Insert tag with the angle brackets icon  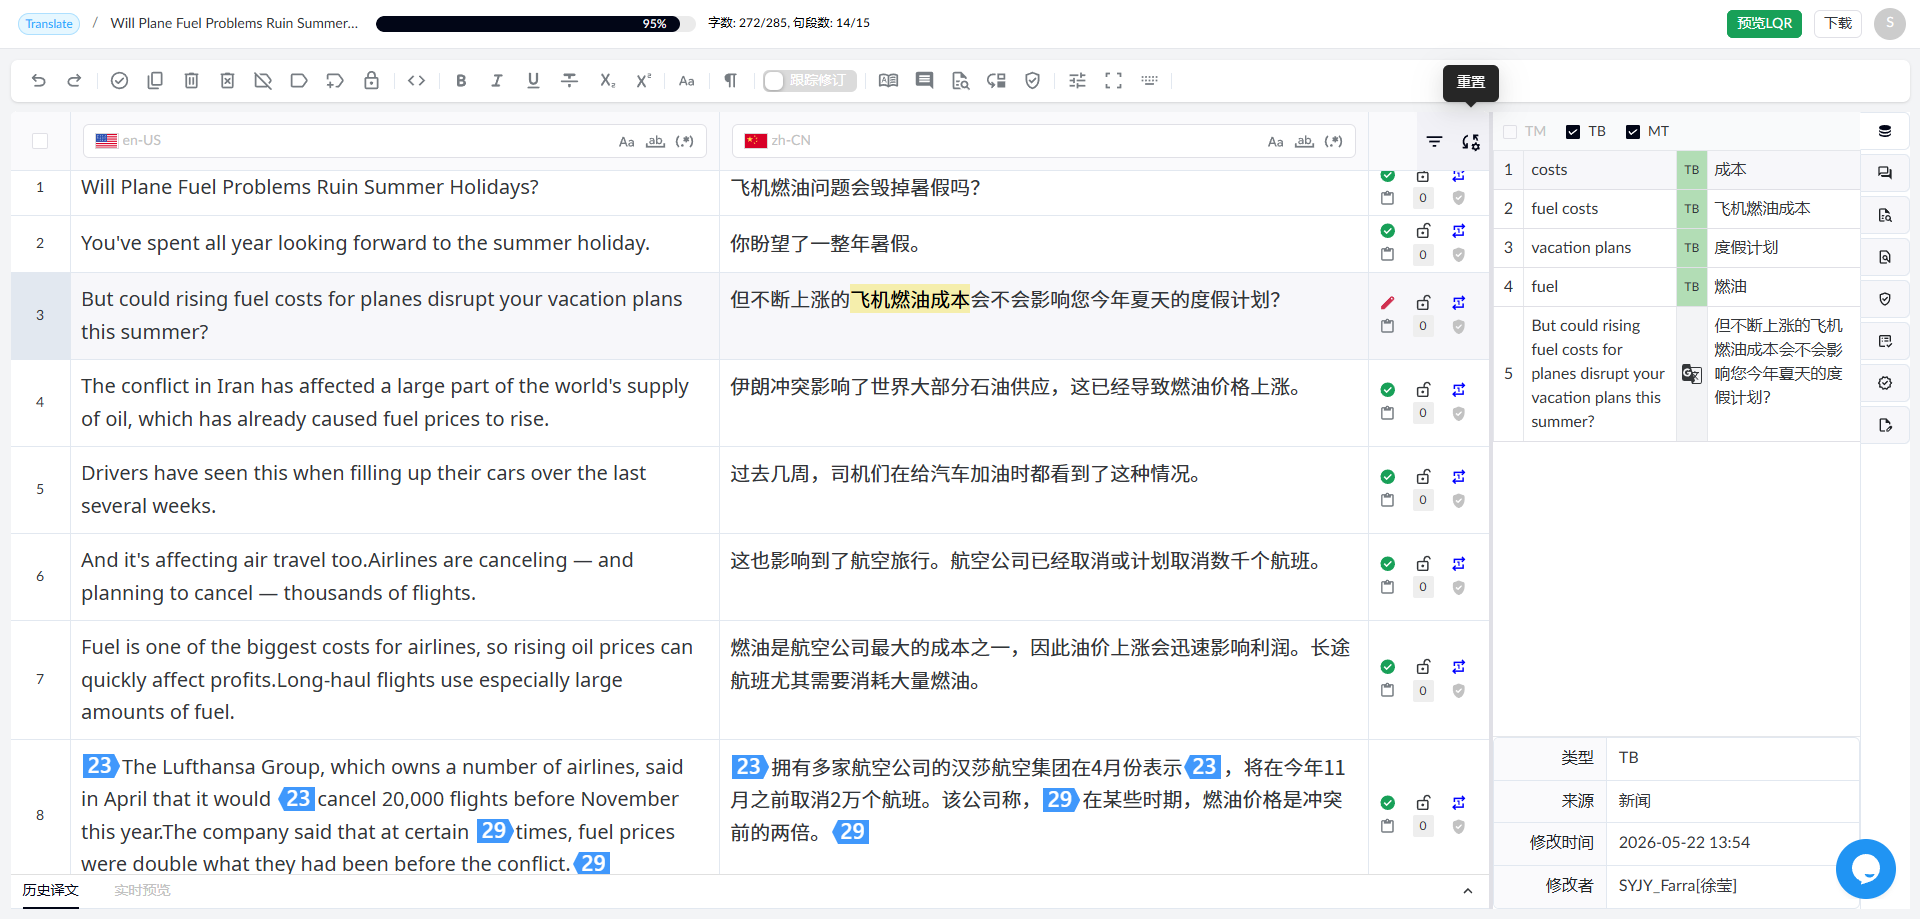pos(417,81)
